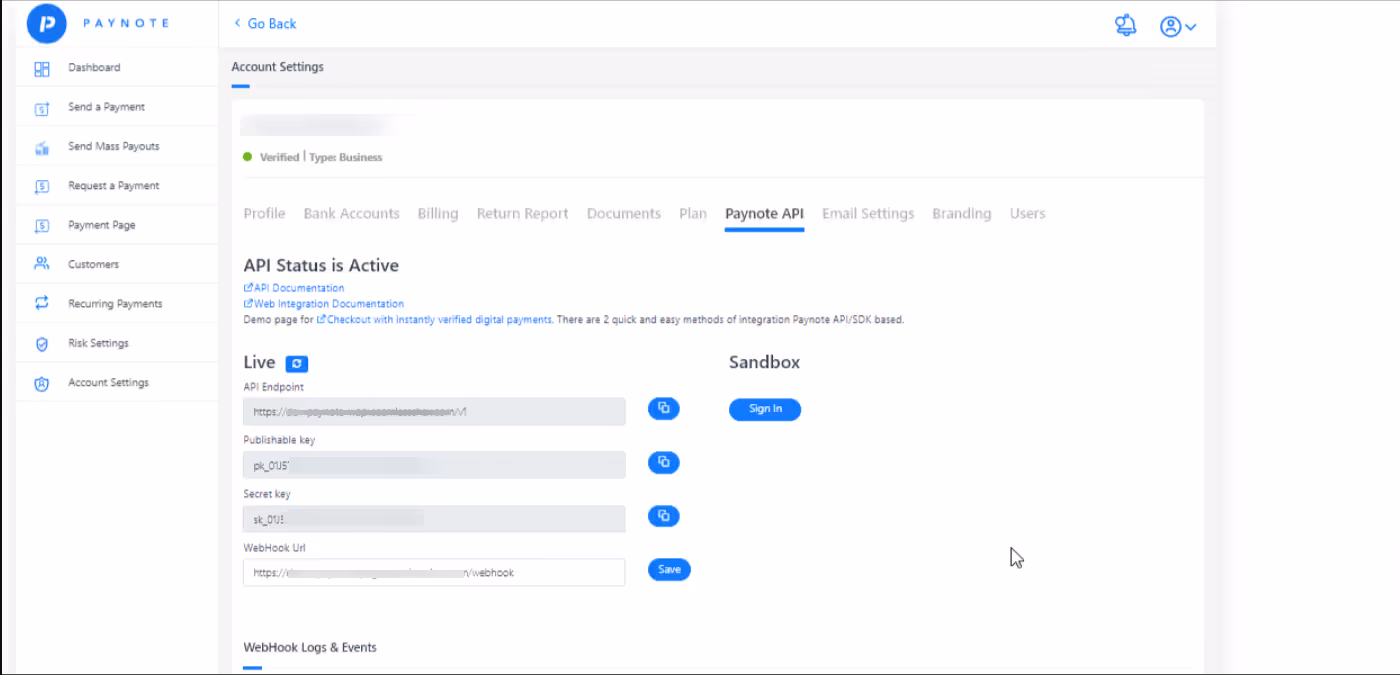Switch to the Billing tab
Viewport: 1400px width, 675px height.
[x=438, y=214]
